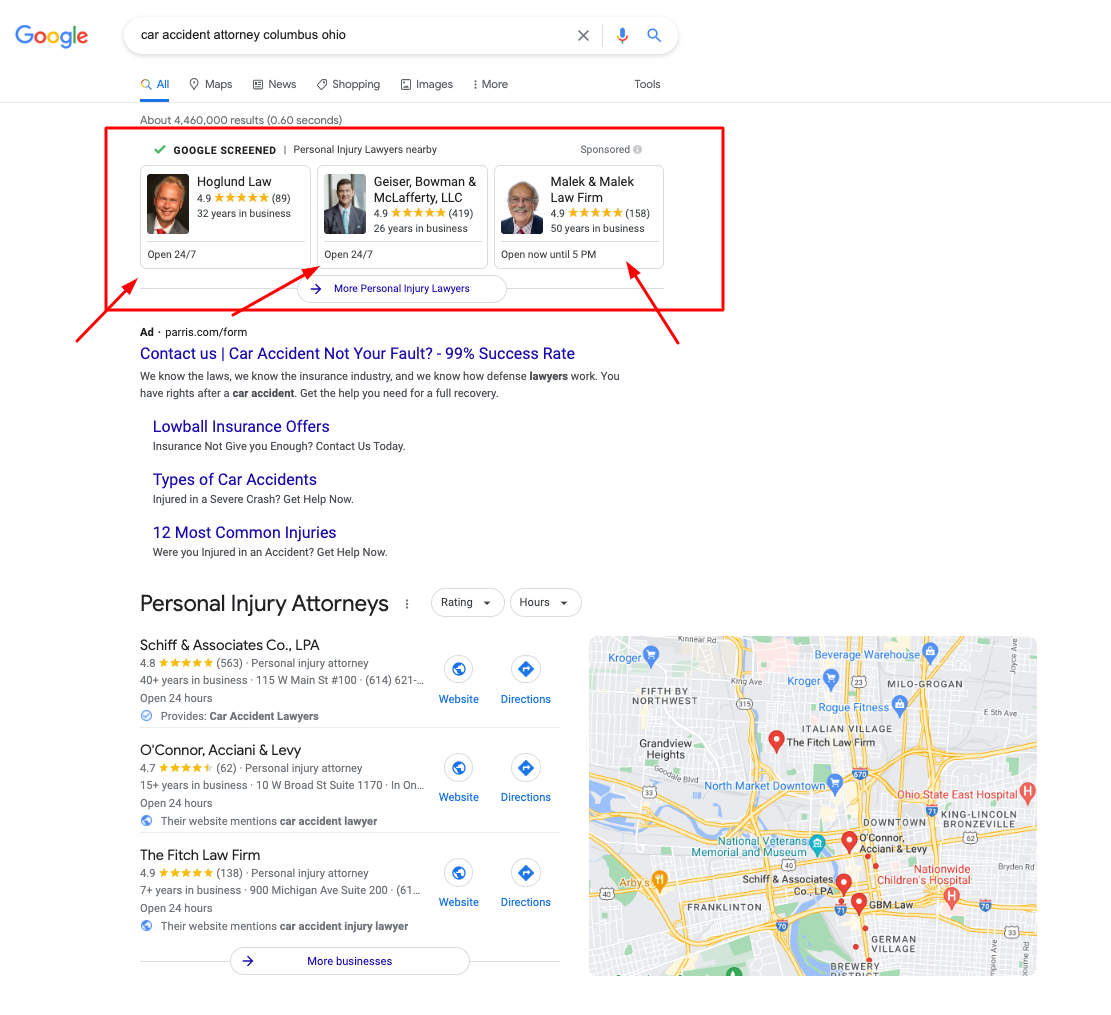Clear the search box with the X

coord(583,34)
